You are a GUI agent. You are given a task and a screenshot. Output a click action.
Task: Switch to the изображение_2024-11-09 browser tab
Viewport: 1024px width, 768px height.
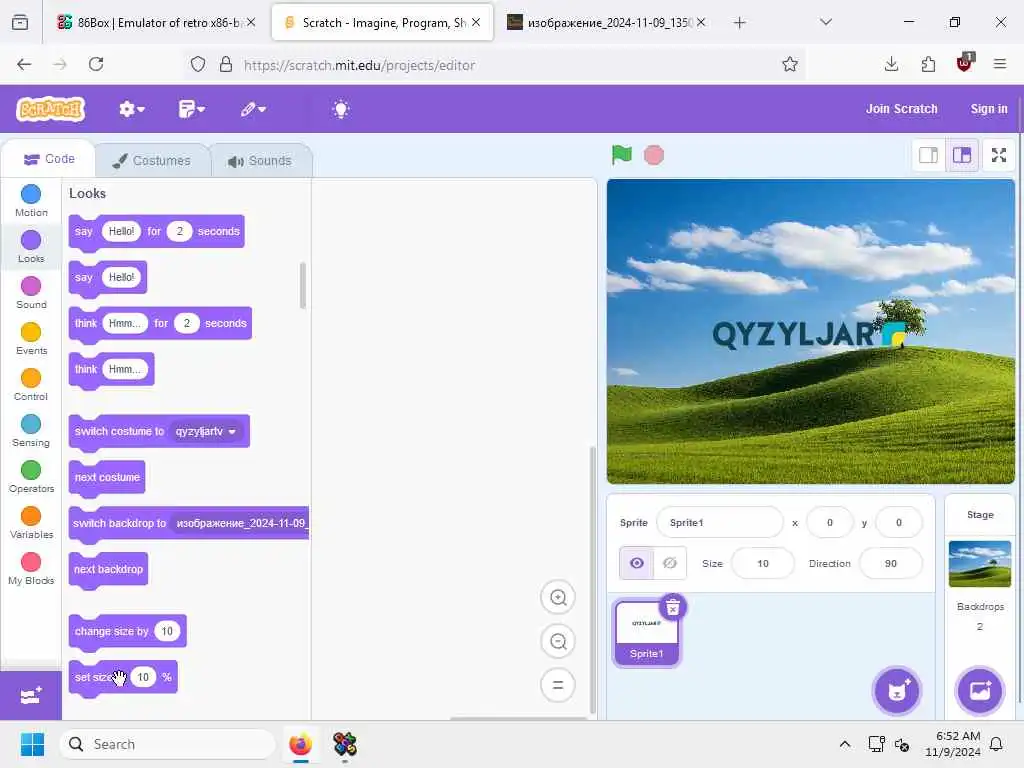tap(607, 23)
